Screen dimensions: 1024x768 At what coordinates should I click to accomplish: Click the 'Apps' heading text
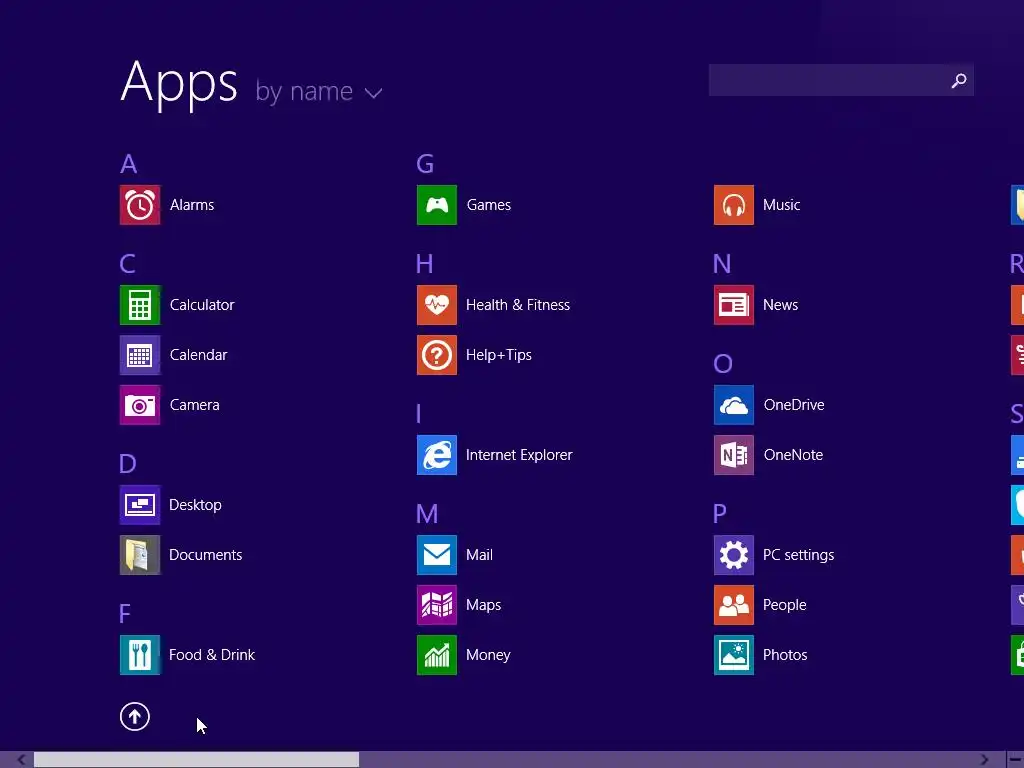point(179,84)
